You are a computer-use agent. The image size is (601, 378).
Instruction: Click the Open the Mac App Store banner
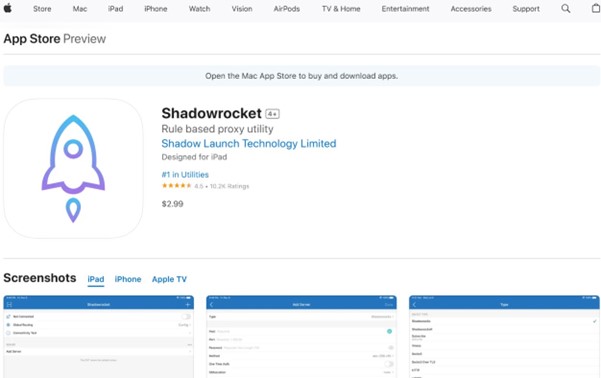(x=301, y=76)
